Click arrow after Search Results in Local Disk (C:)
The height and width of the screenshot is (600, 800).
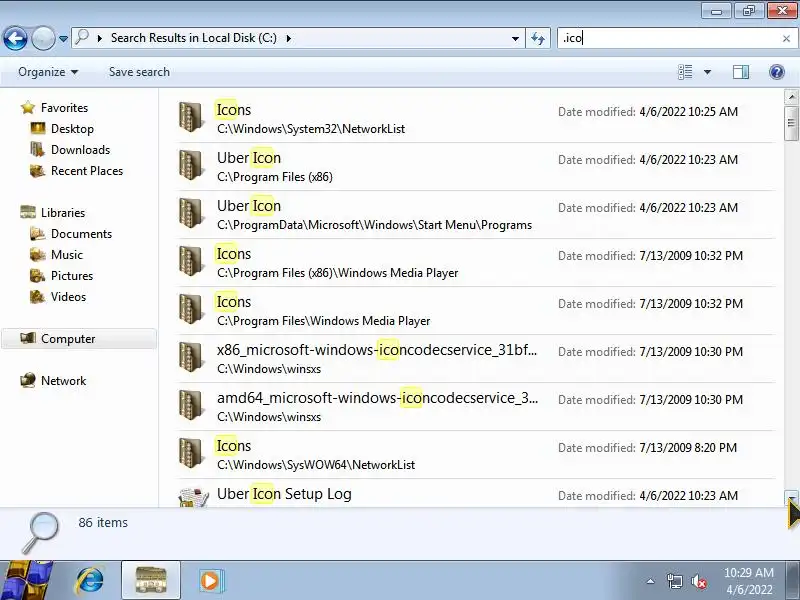(289, 38)
